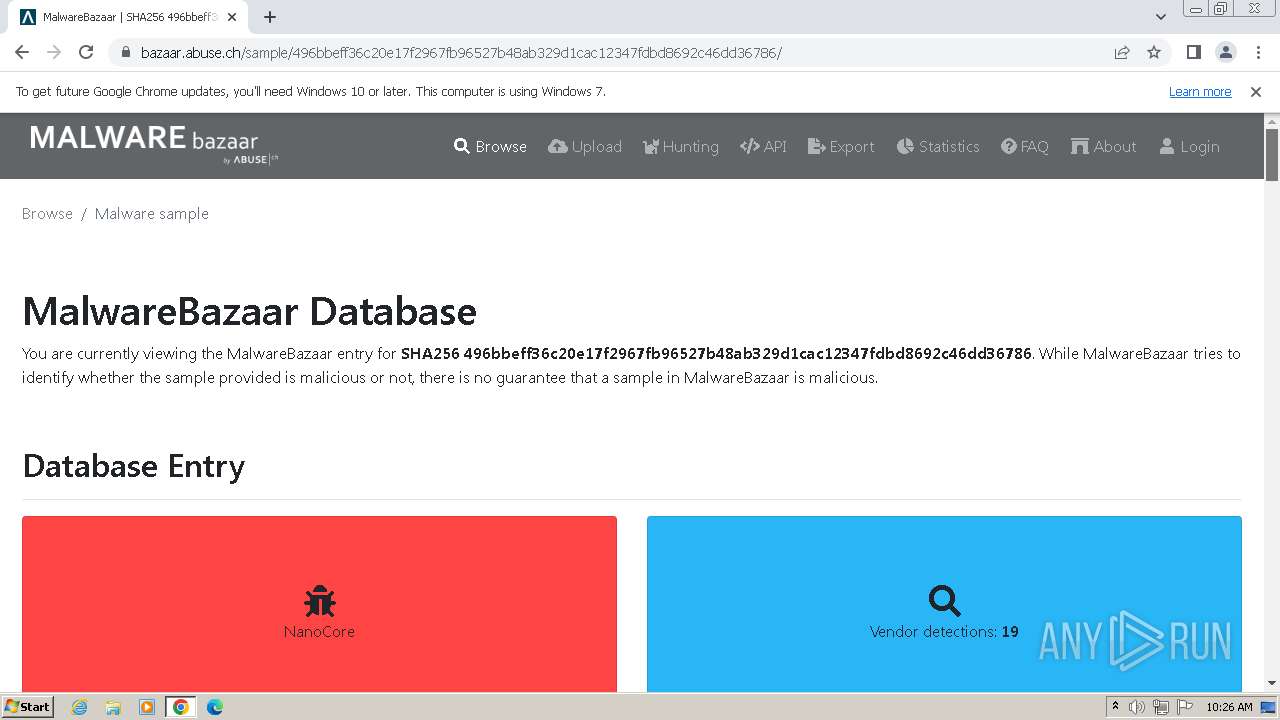The height and width of the screenshot is (720, 1280).
Task: Launch Microsoft Edge from taskbar
Action: 215,707
